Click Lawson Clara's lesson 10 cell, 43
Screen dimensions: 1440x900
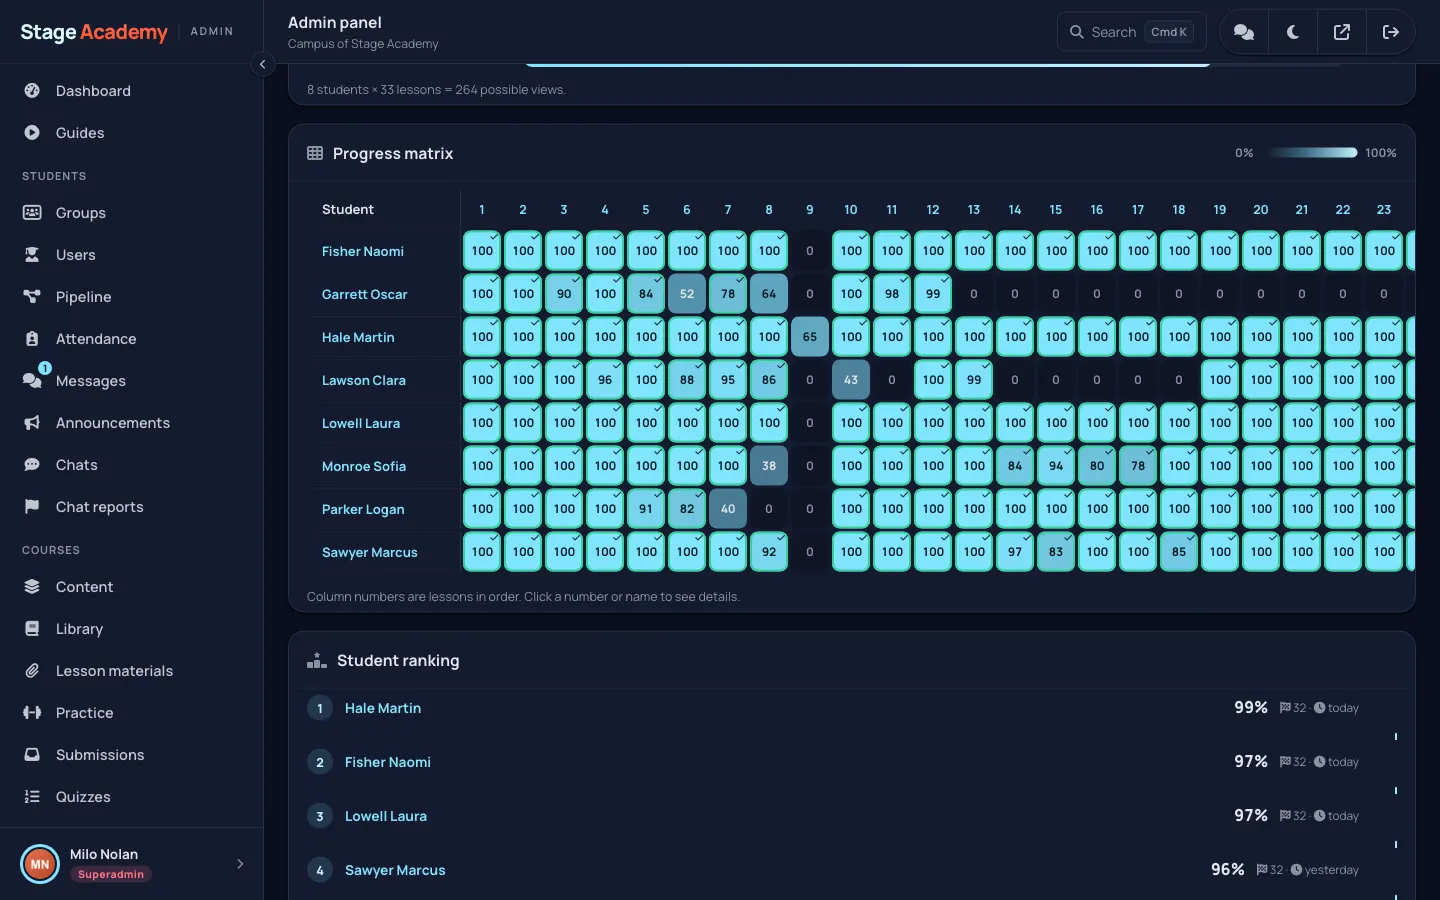click(851, 380)
